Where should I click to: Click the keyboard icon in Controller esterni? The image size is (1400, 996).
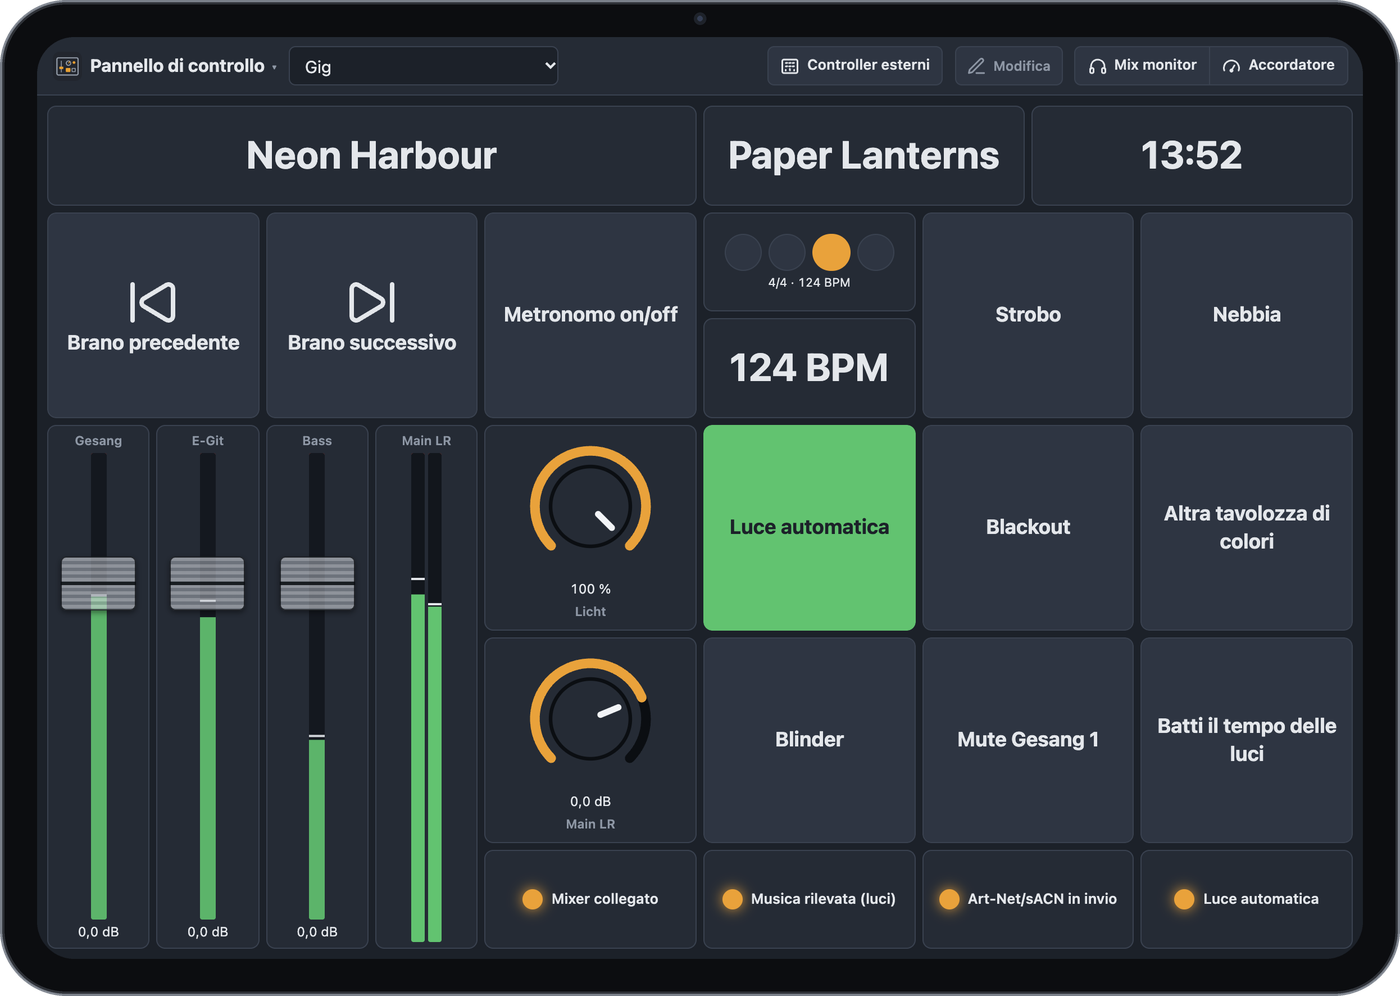pyautogui.click(x=789, y=66)
